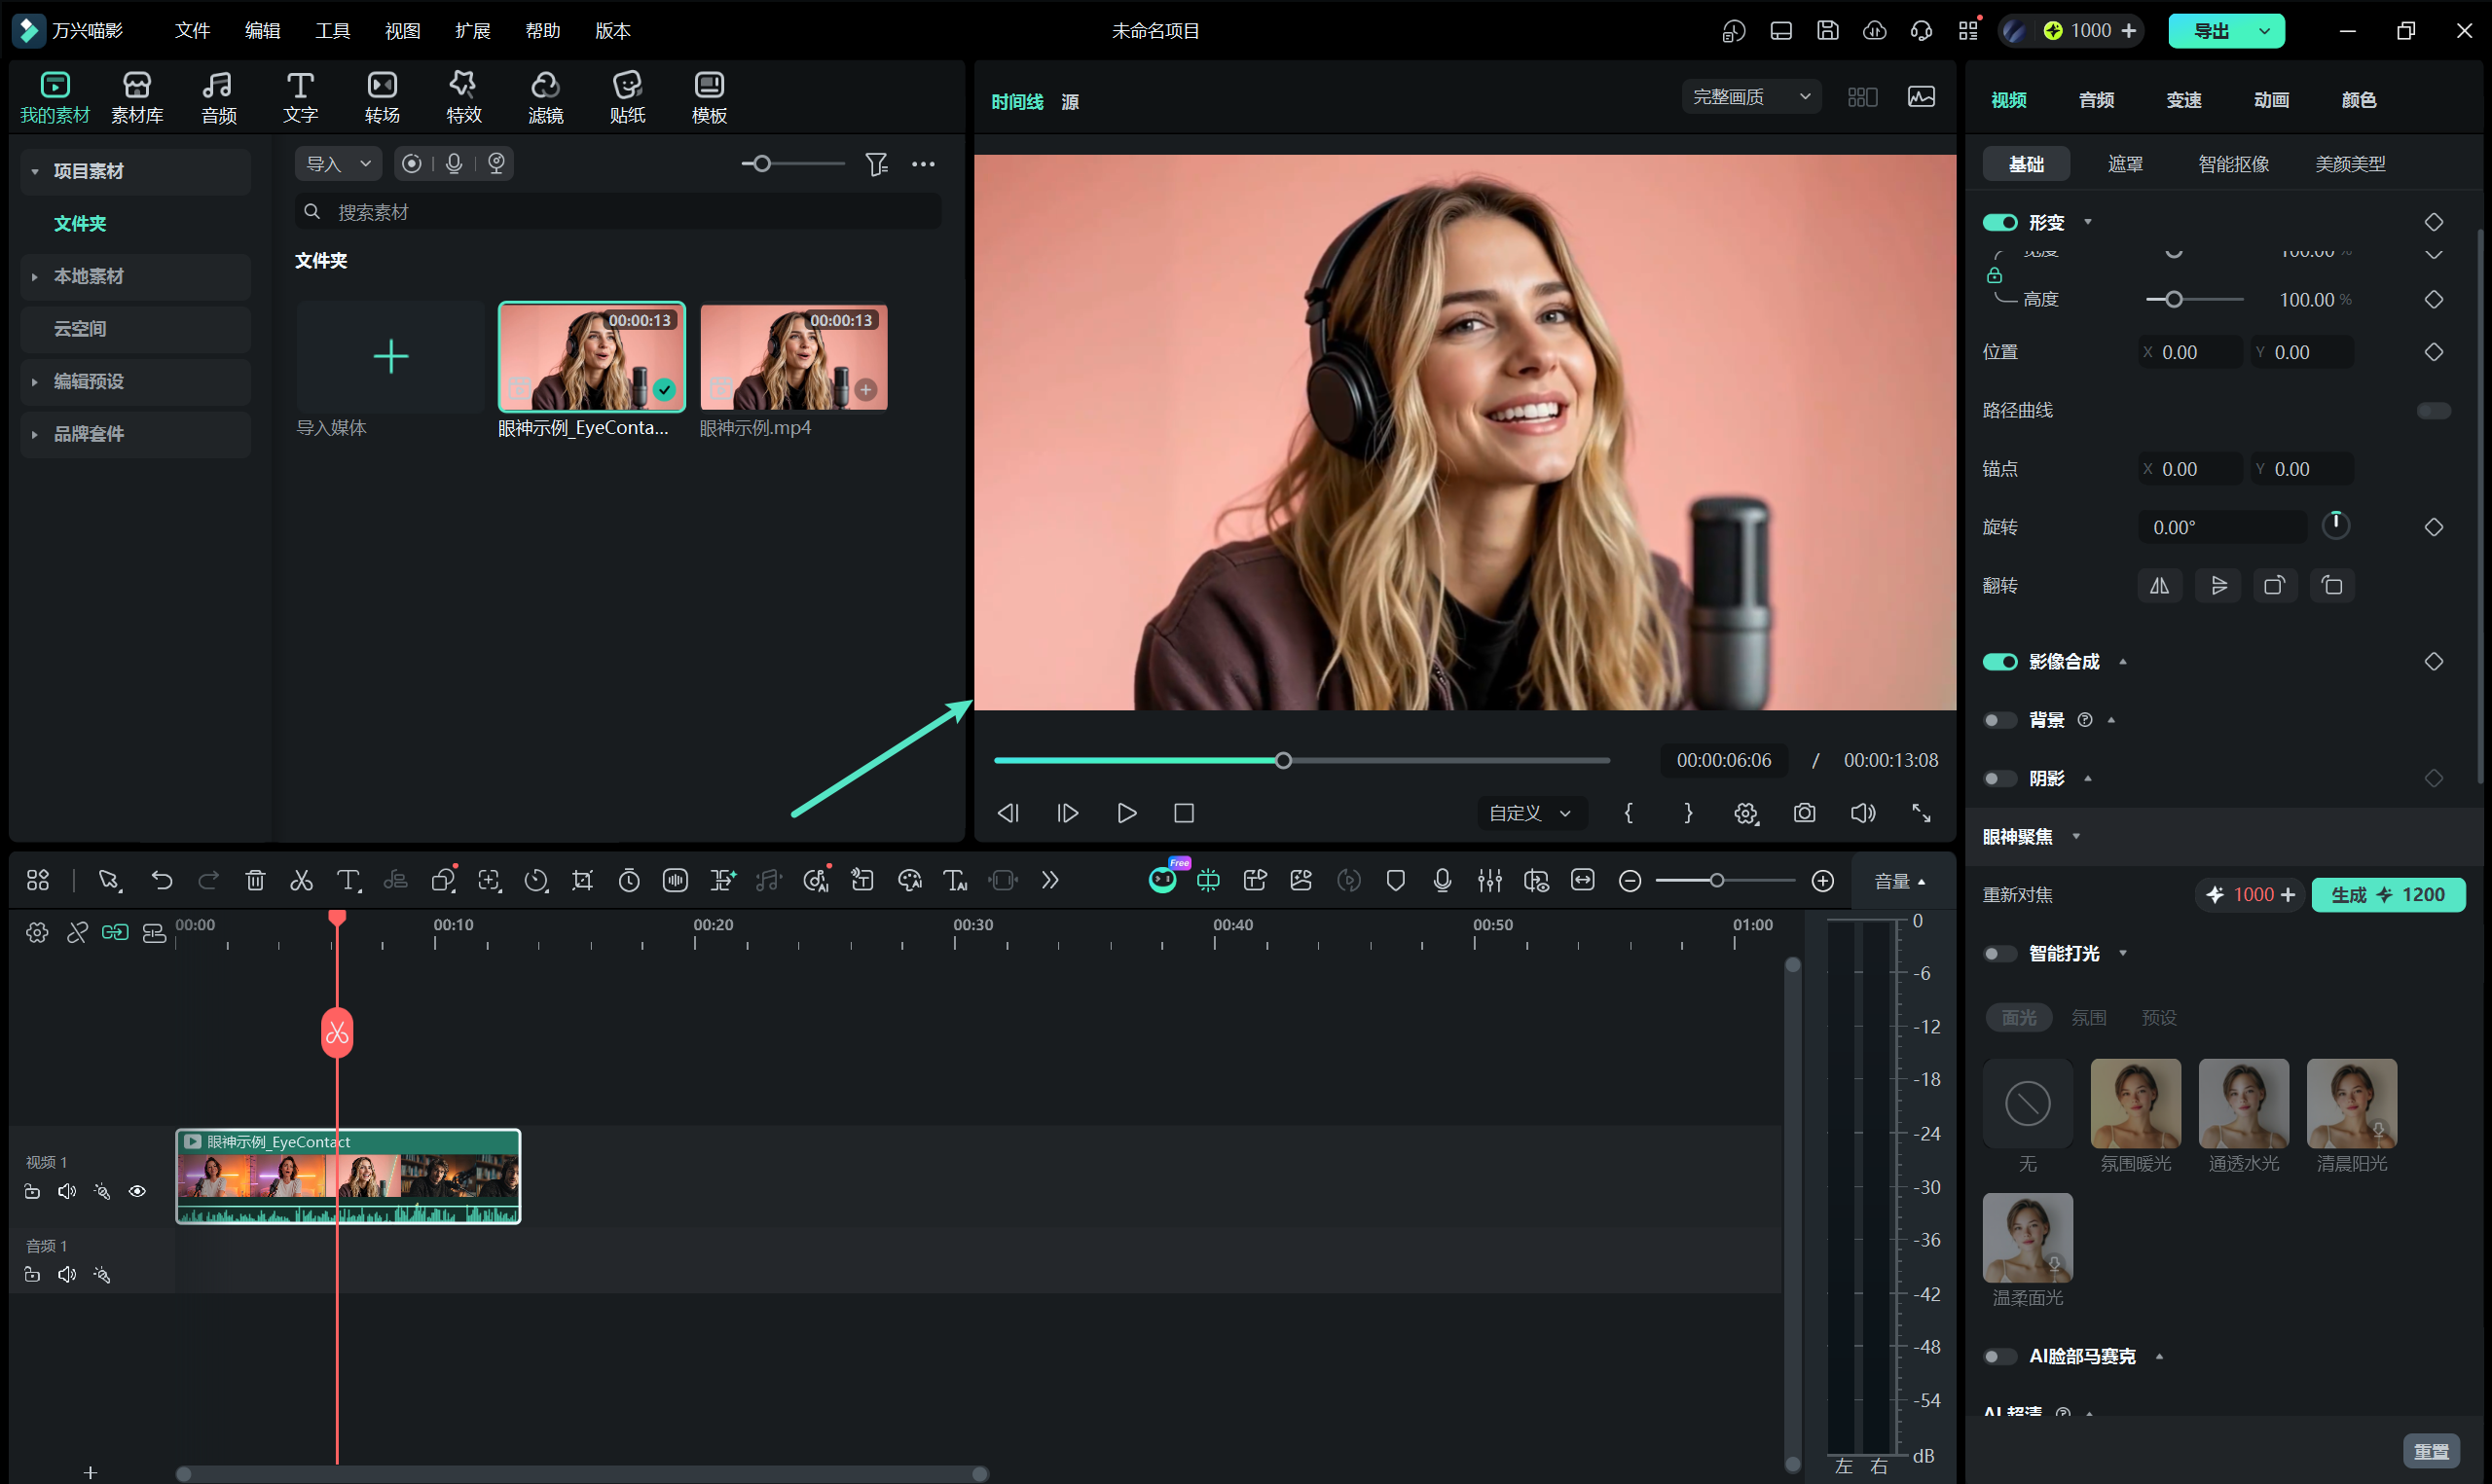Switch to the 遮罩 mask sub-tab
This screenshot has width=2492, height=1484.
click(2125, 164)
